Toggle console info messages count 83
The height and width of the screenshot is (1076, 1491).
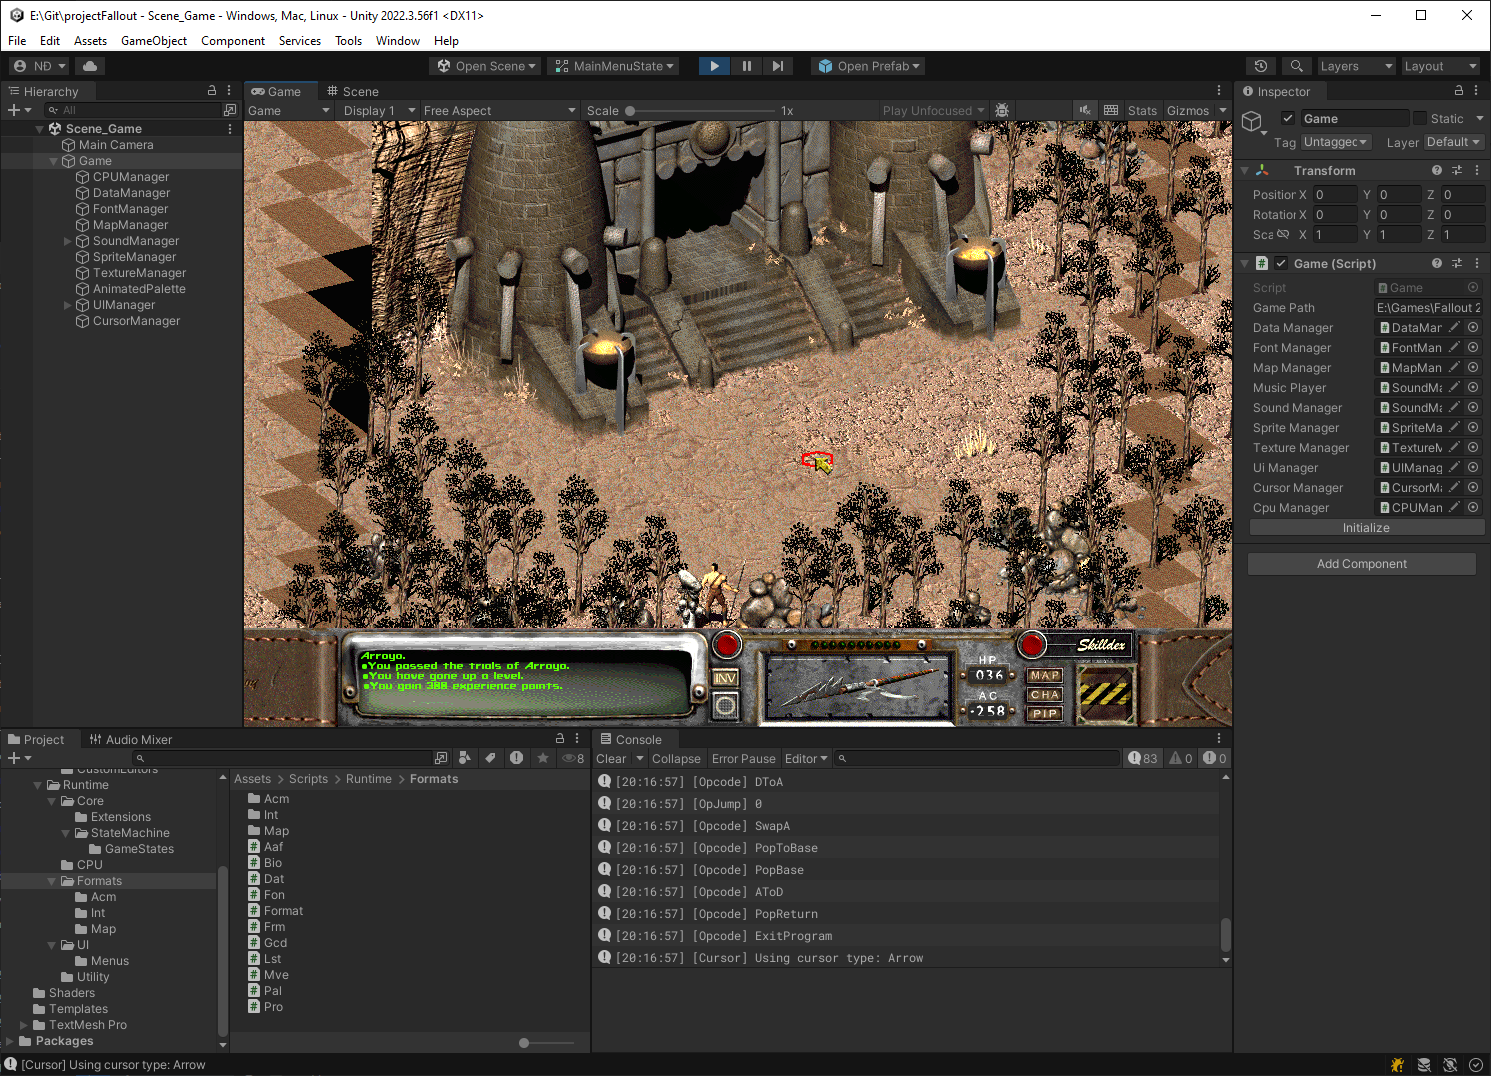1142,758
